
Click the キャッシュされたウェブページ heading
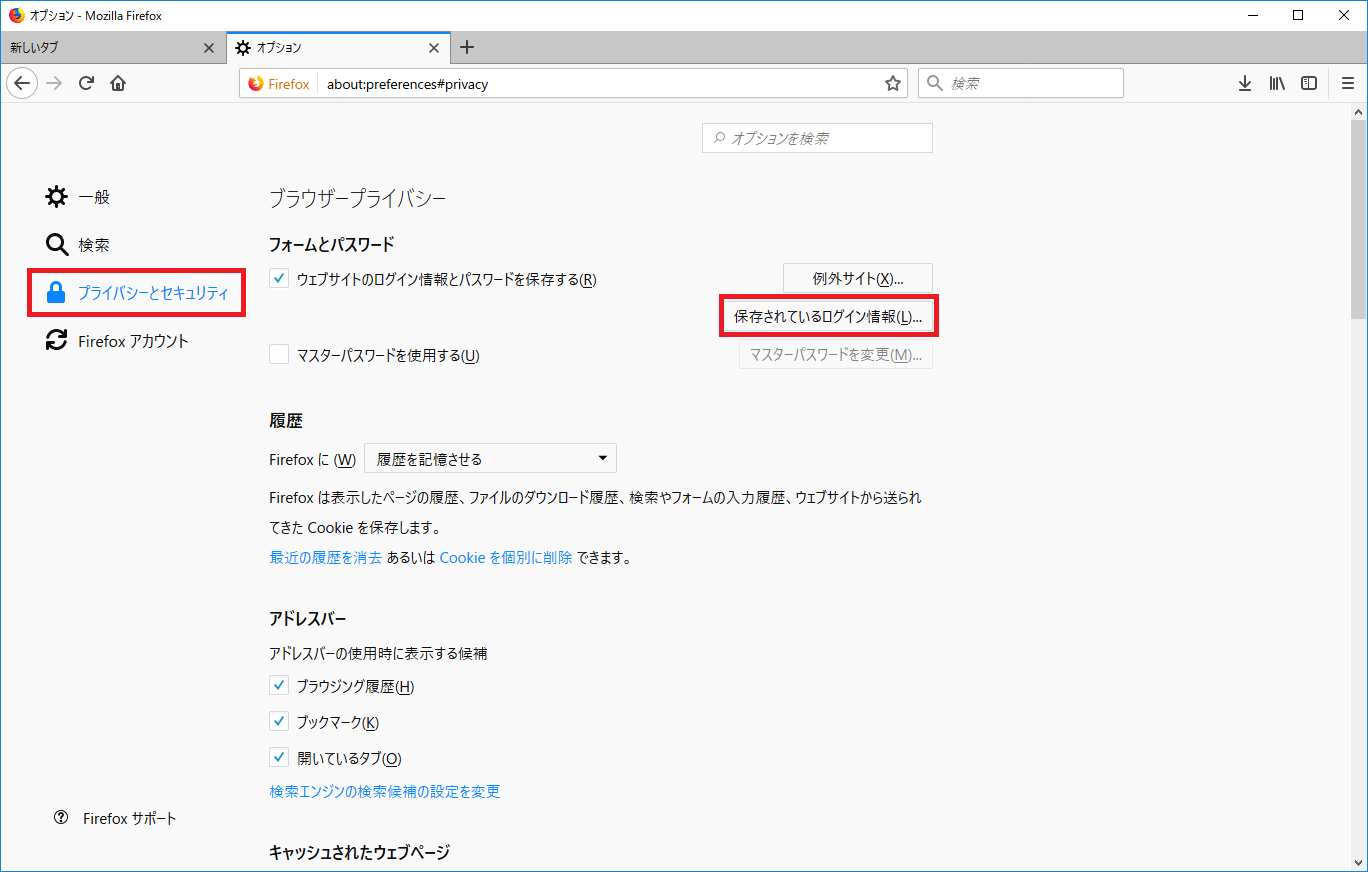tap(360, 852)
